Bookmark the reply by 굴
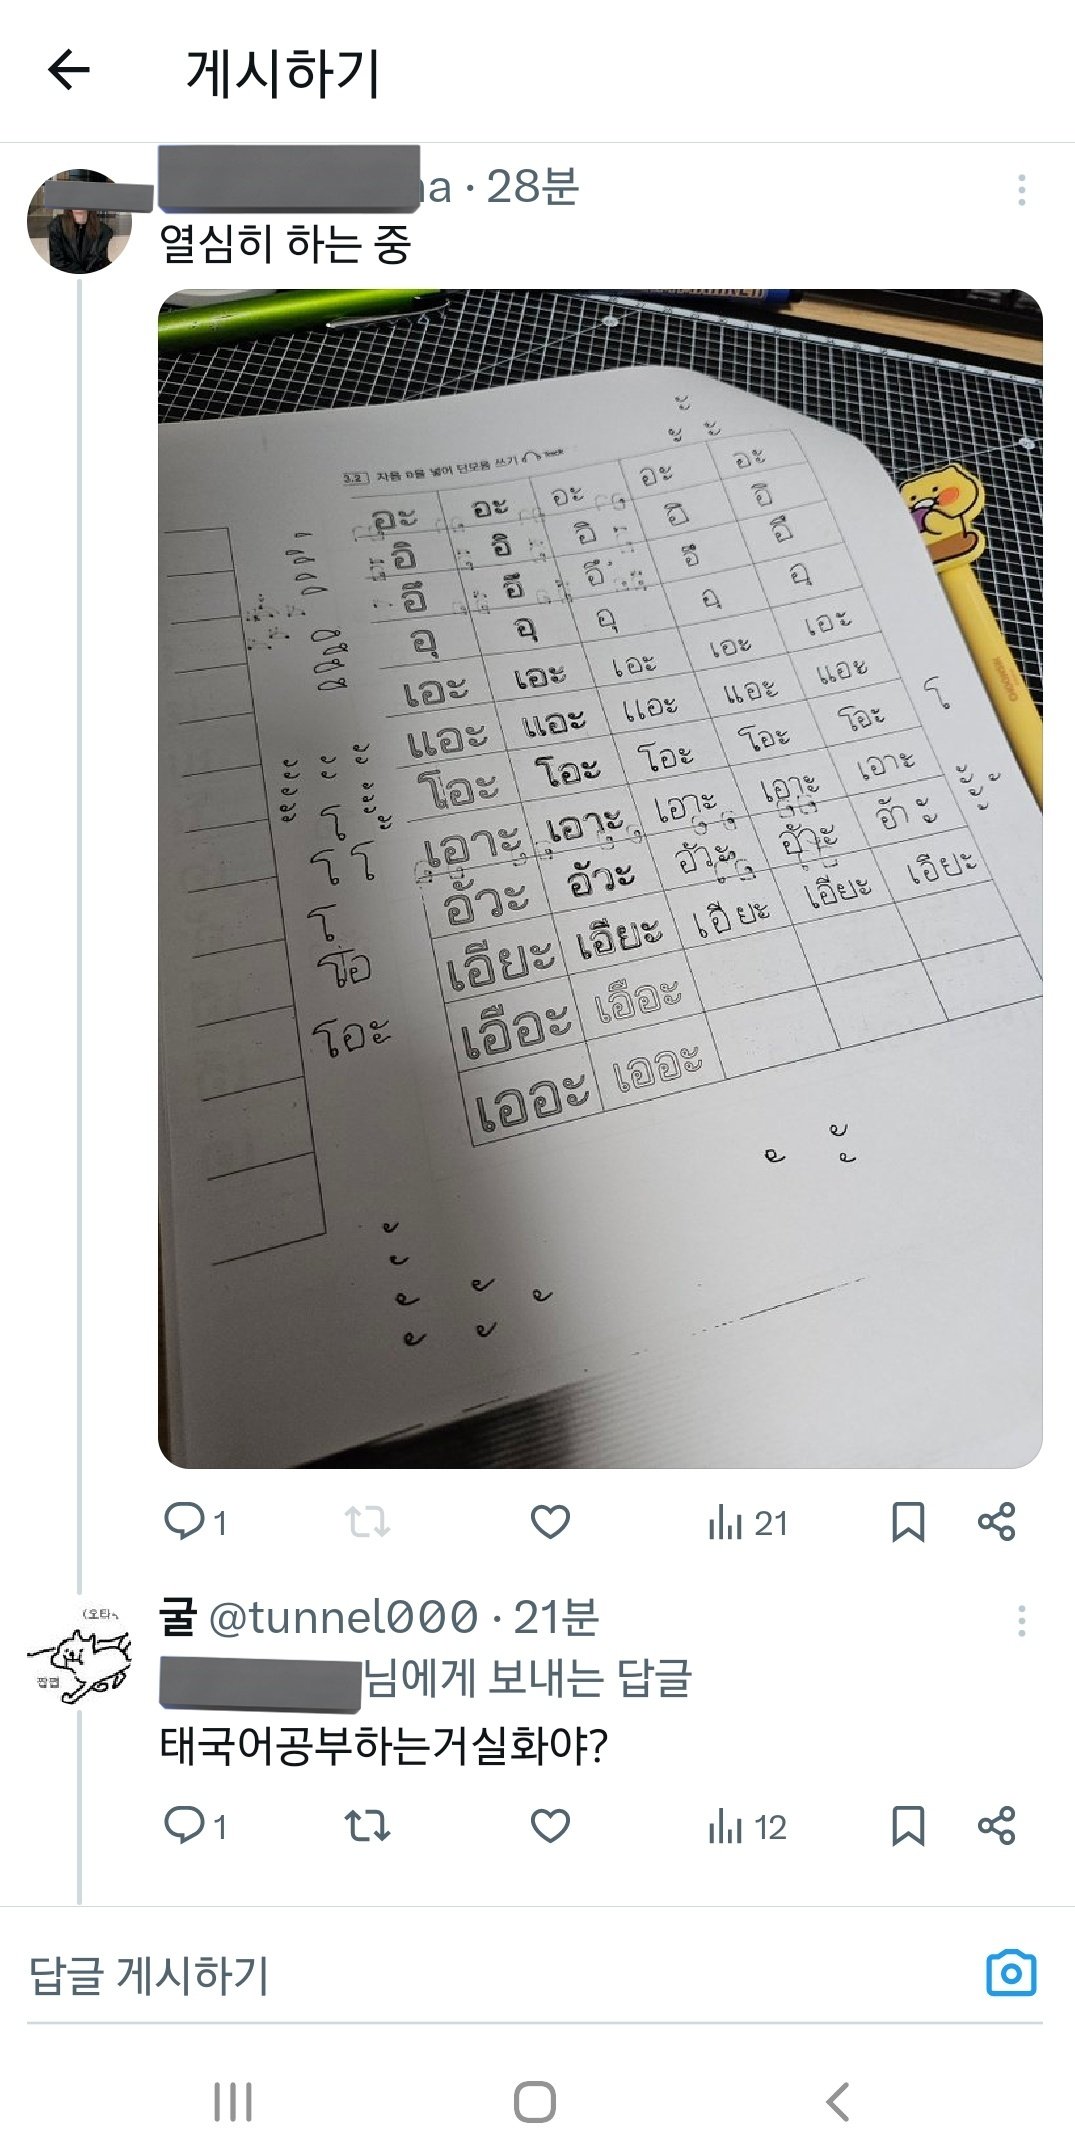 click(x=908, y=1826)
